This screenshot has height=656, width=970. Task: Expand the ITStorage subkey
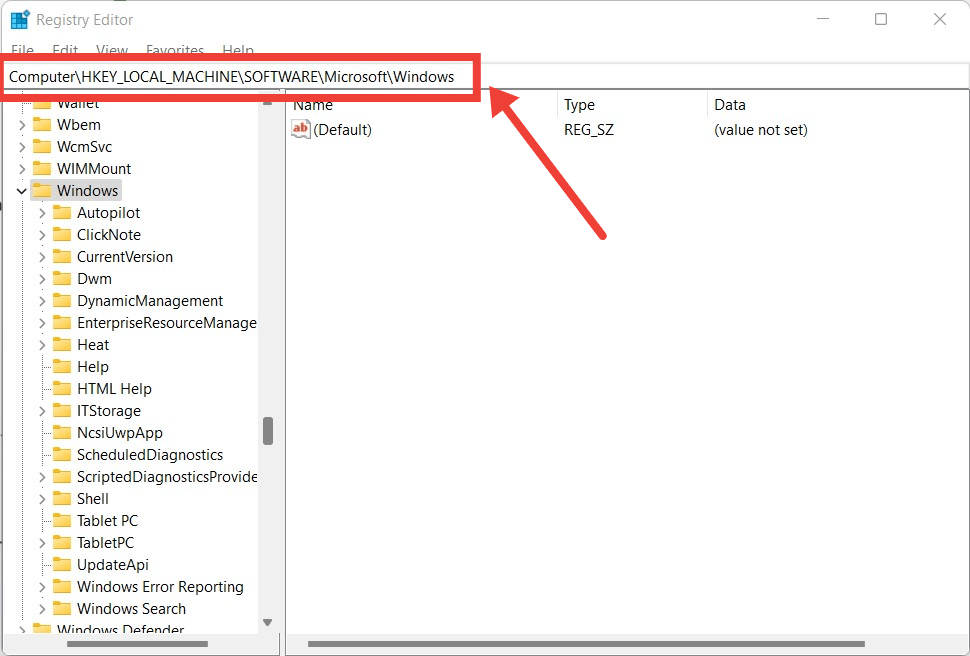tap(42, 411)
